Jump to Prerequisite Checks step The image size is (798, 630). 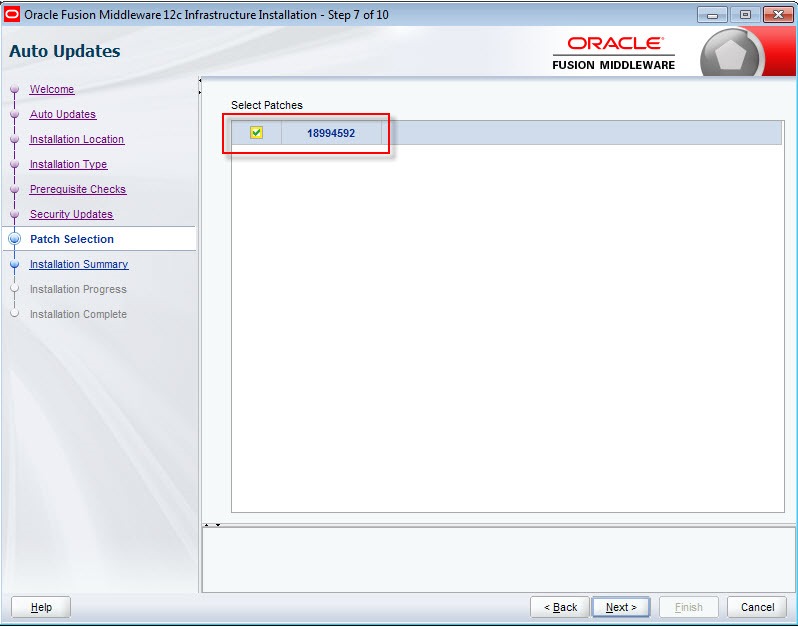(78, 189)
